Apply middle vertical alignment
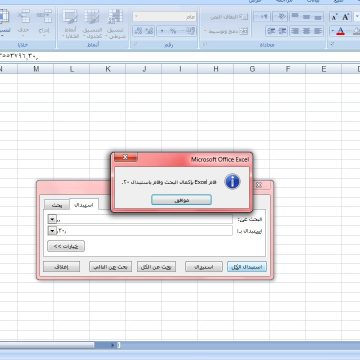 coord(306,16)
